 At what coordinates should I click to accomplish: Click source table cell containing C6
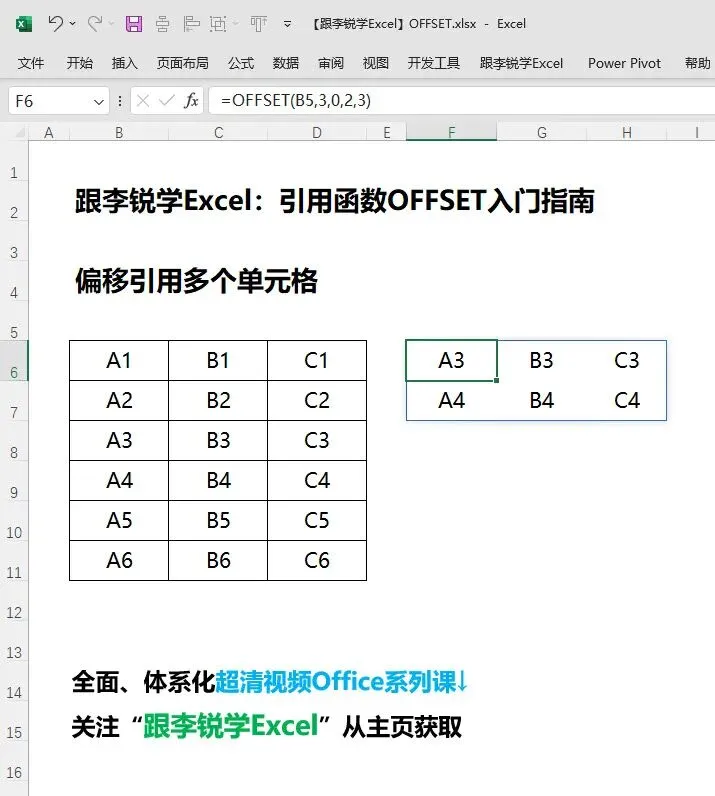317,560
